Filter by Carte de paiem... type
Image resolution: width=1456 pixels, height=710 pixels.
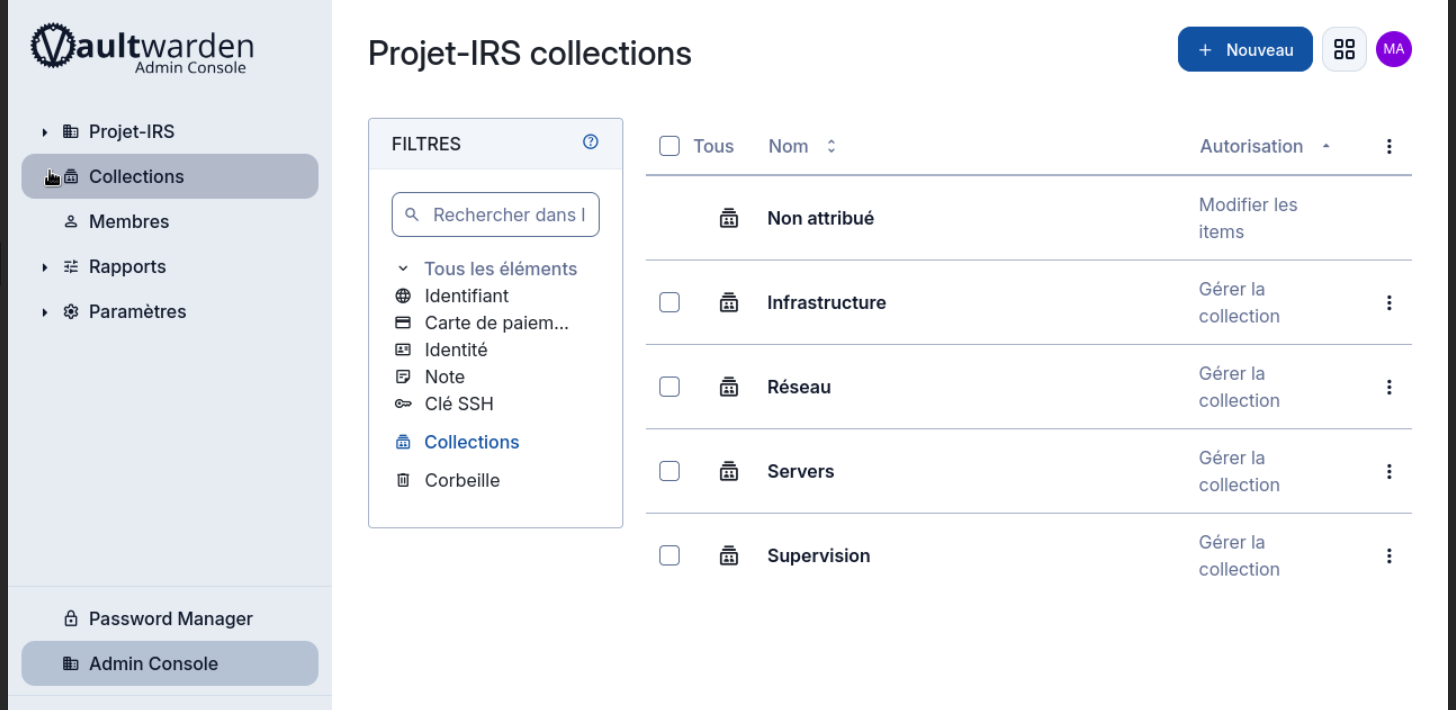click(x=497, y=323)
